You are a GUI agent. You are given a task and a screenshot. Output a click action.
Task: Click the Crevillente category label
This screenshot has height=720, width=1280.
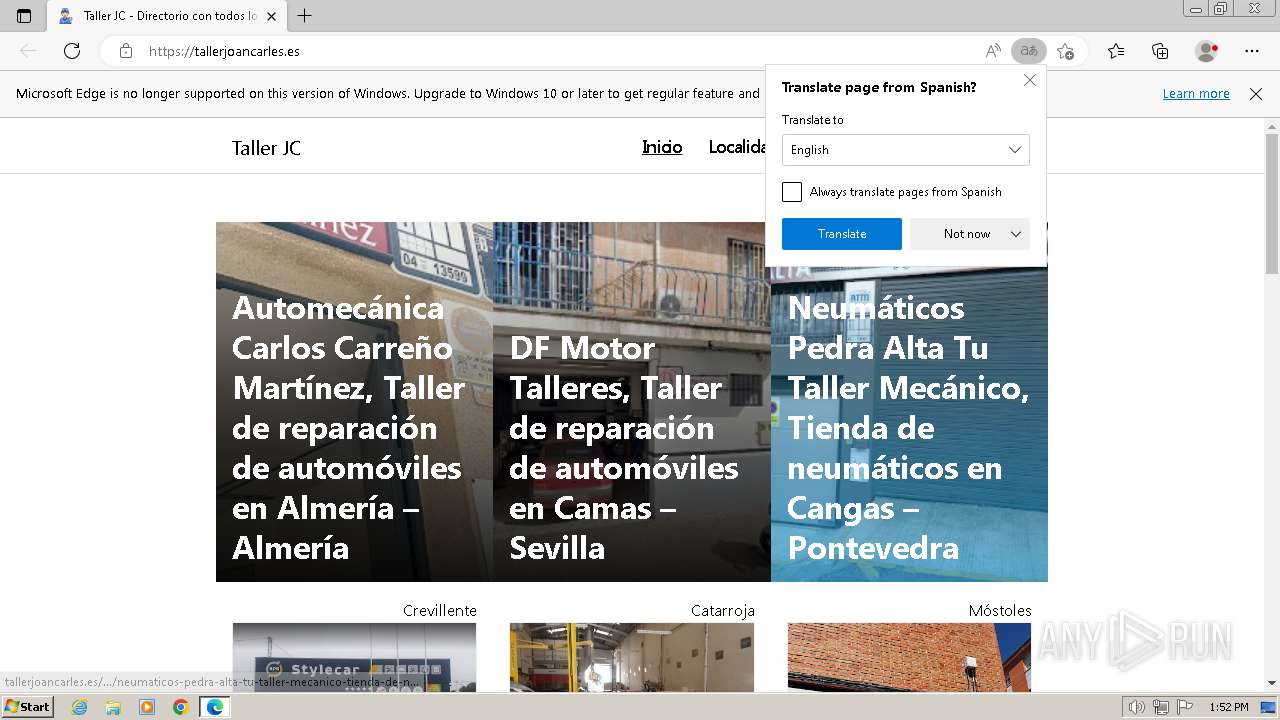coord(440,611)
